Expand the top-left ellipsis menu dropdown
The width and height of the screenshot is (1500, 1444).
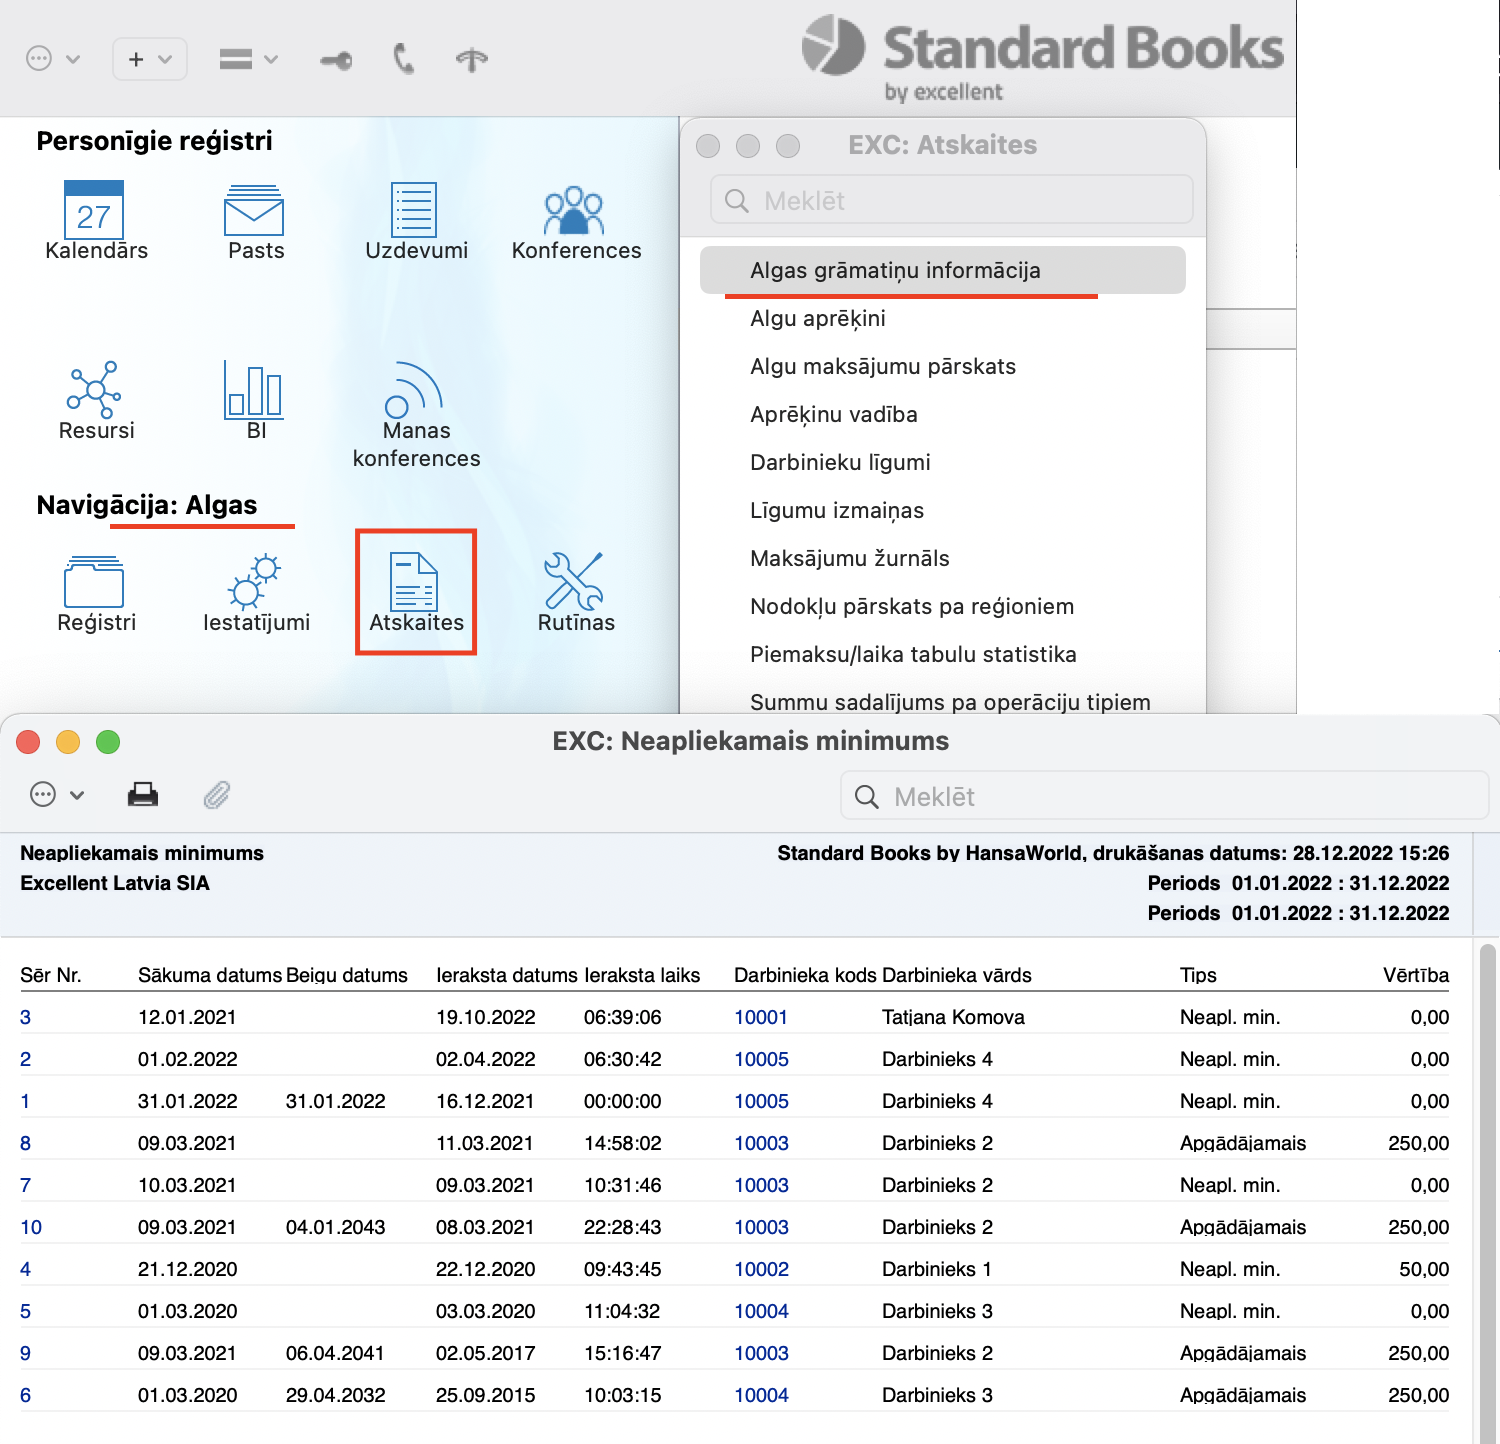(52, 59)
